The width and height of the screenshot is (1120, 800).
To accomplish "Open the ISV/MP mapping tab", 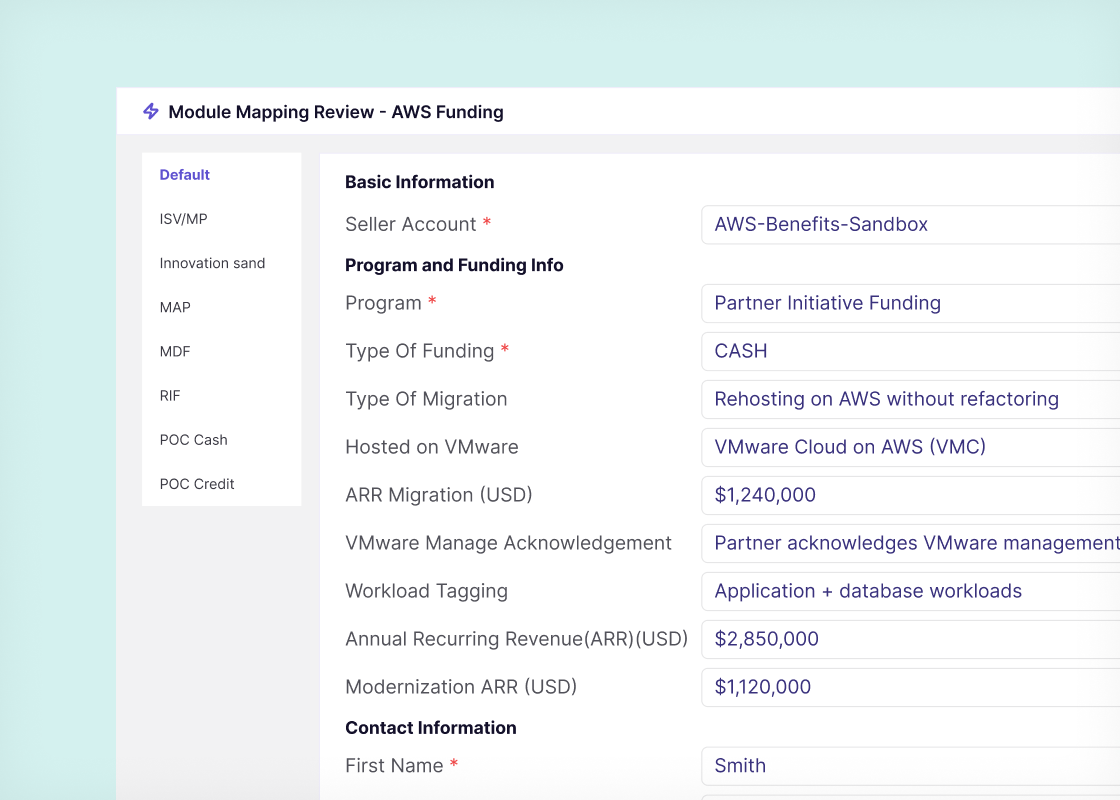I will coord(184,219).
